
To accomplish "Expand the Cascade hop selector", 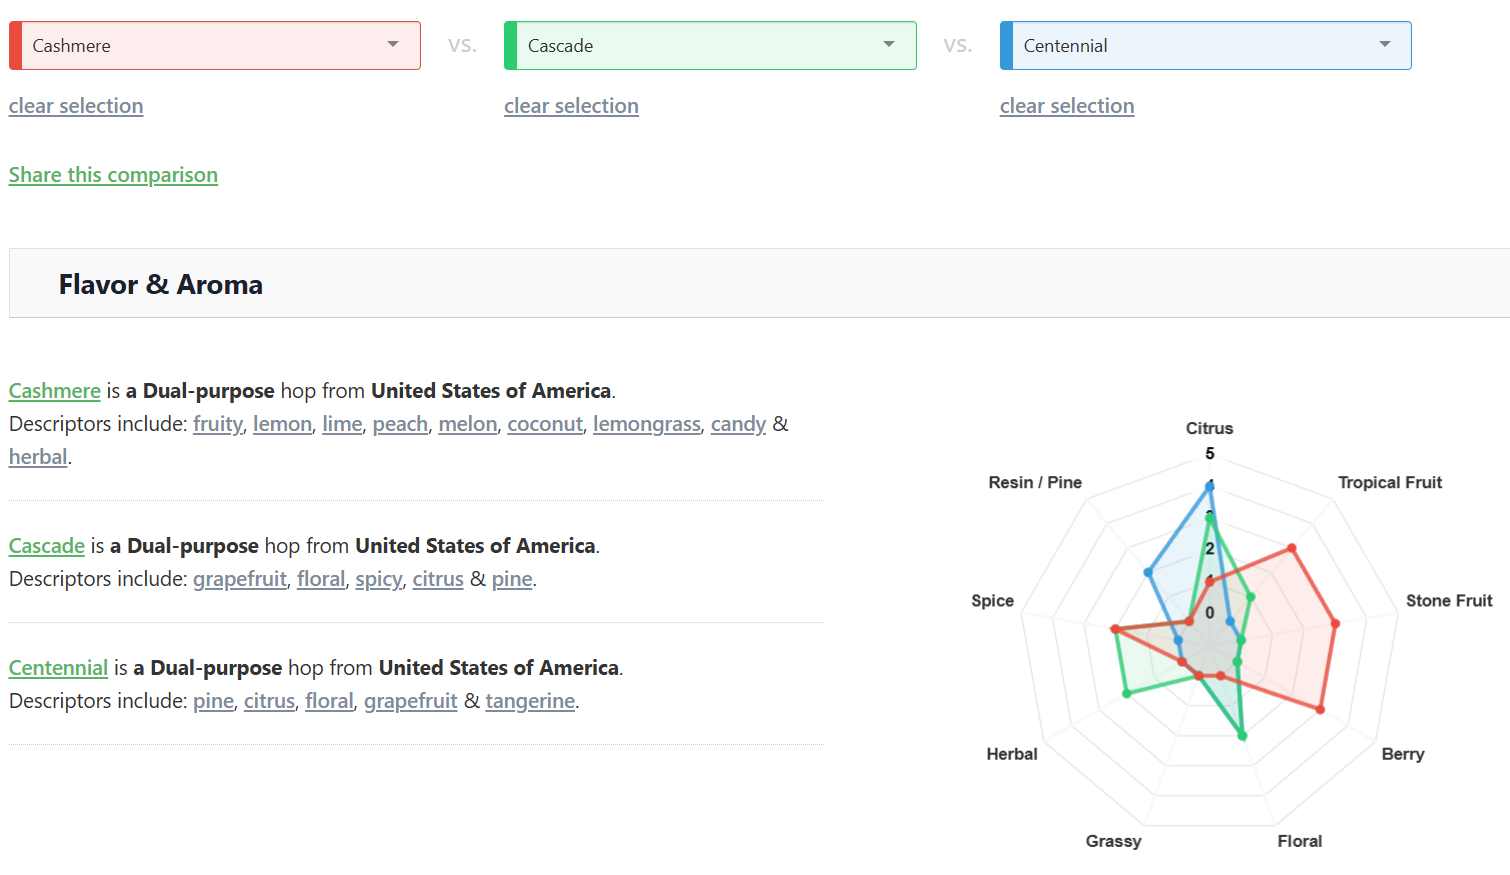I will click(710, 46).
